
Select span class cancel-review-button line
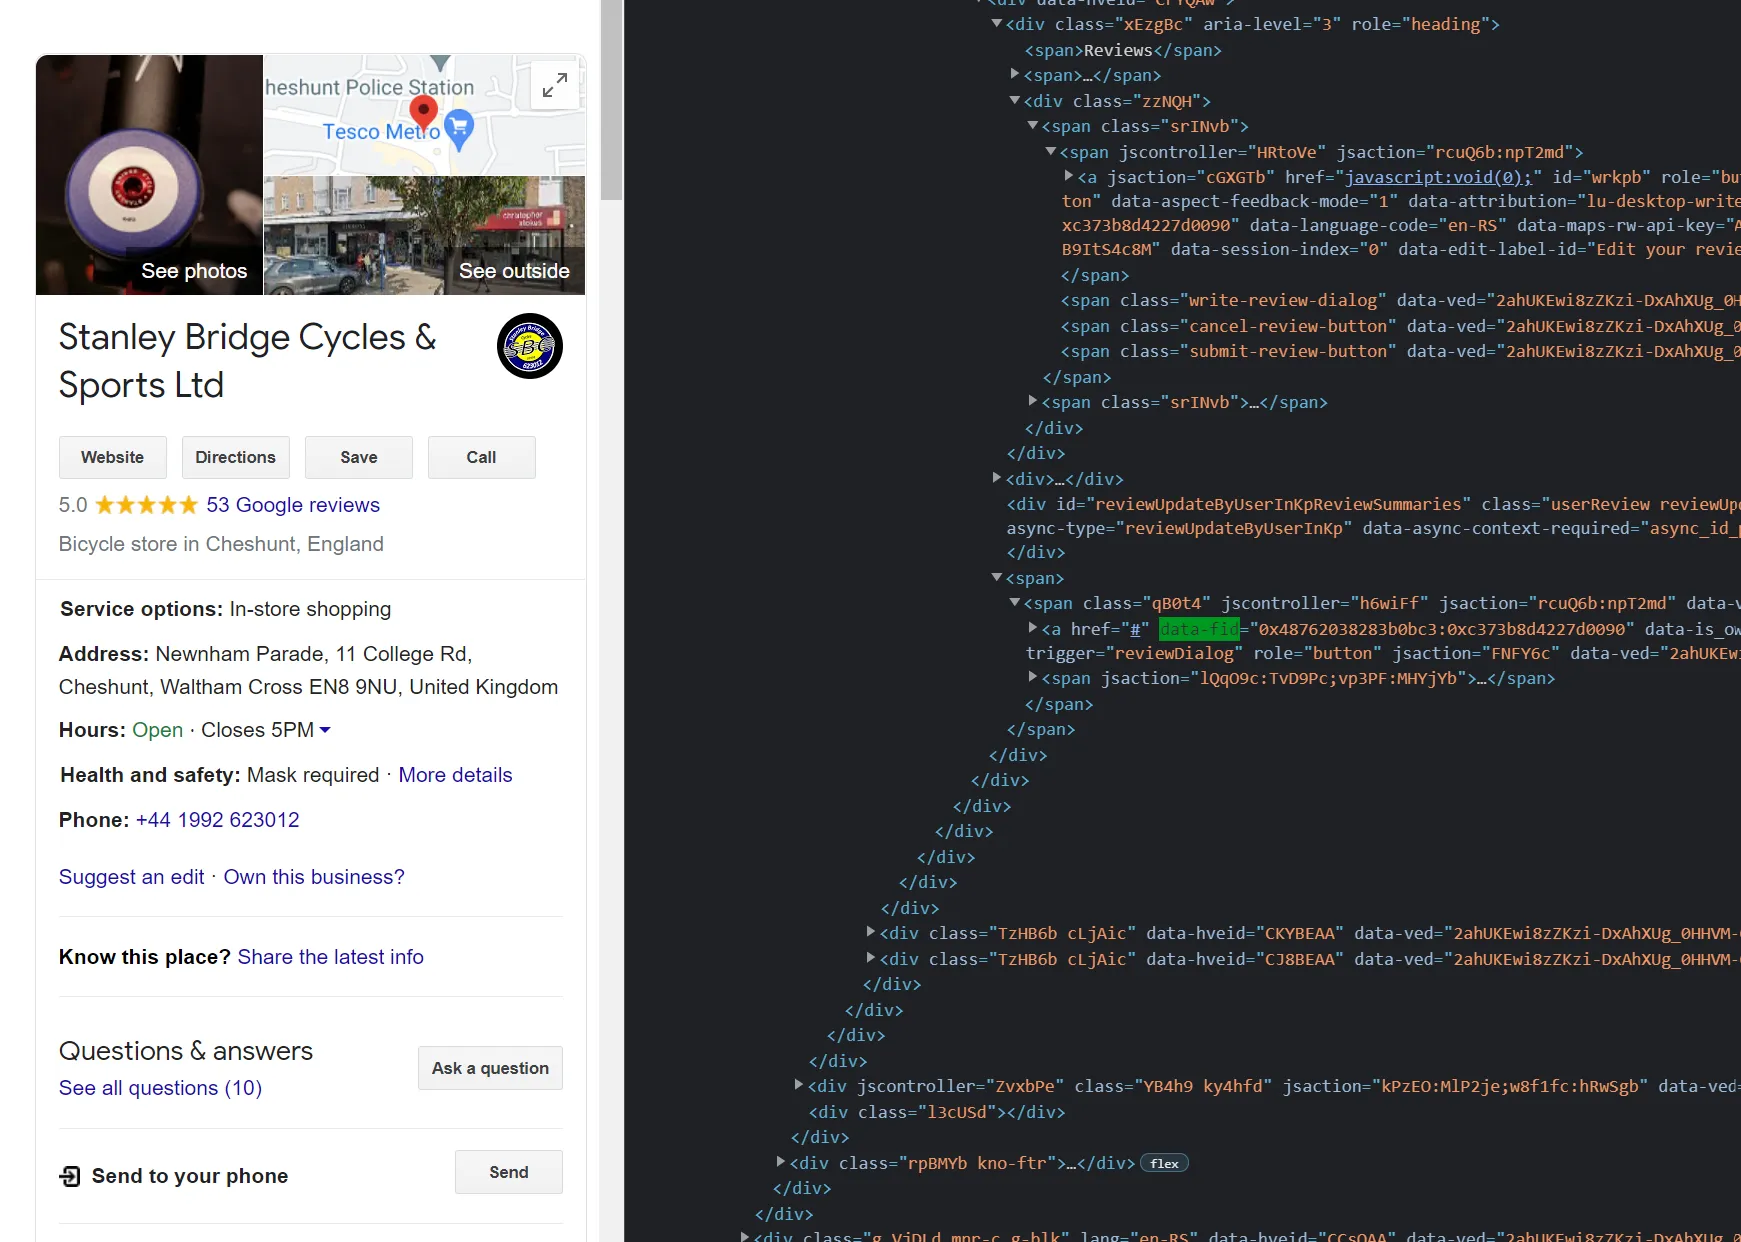pyautogui.click(x=1400, y=326)
